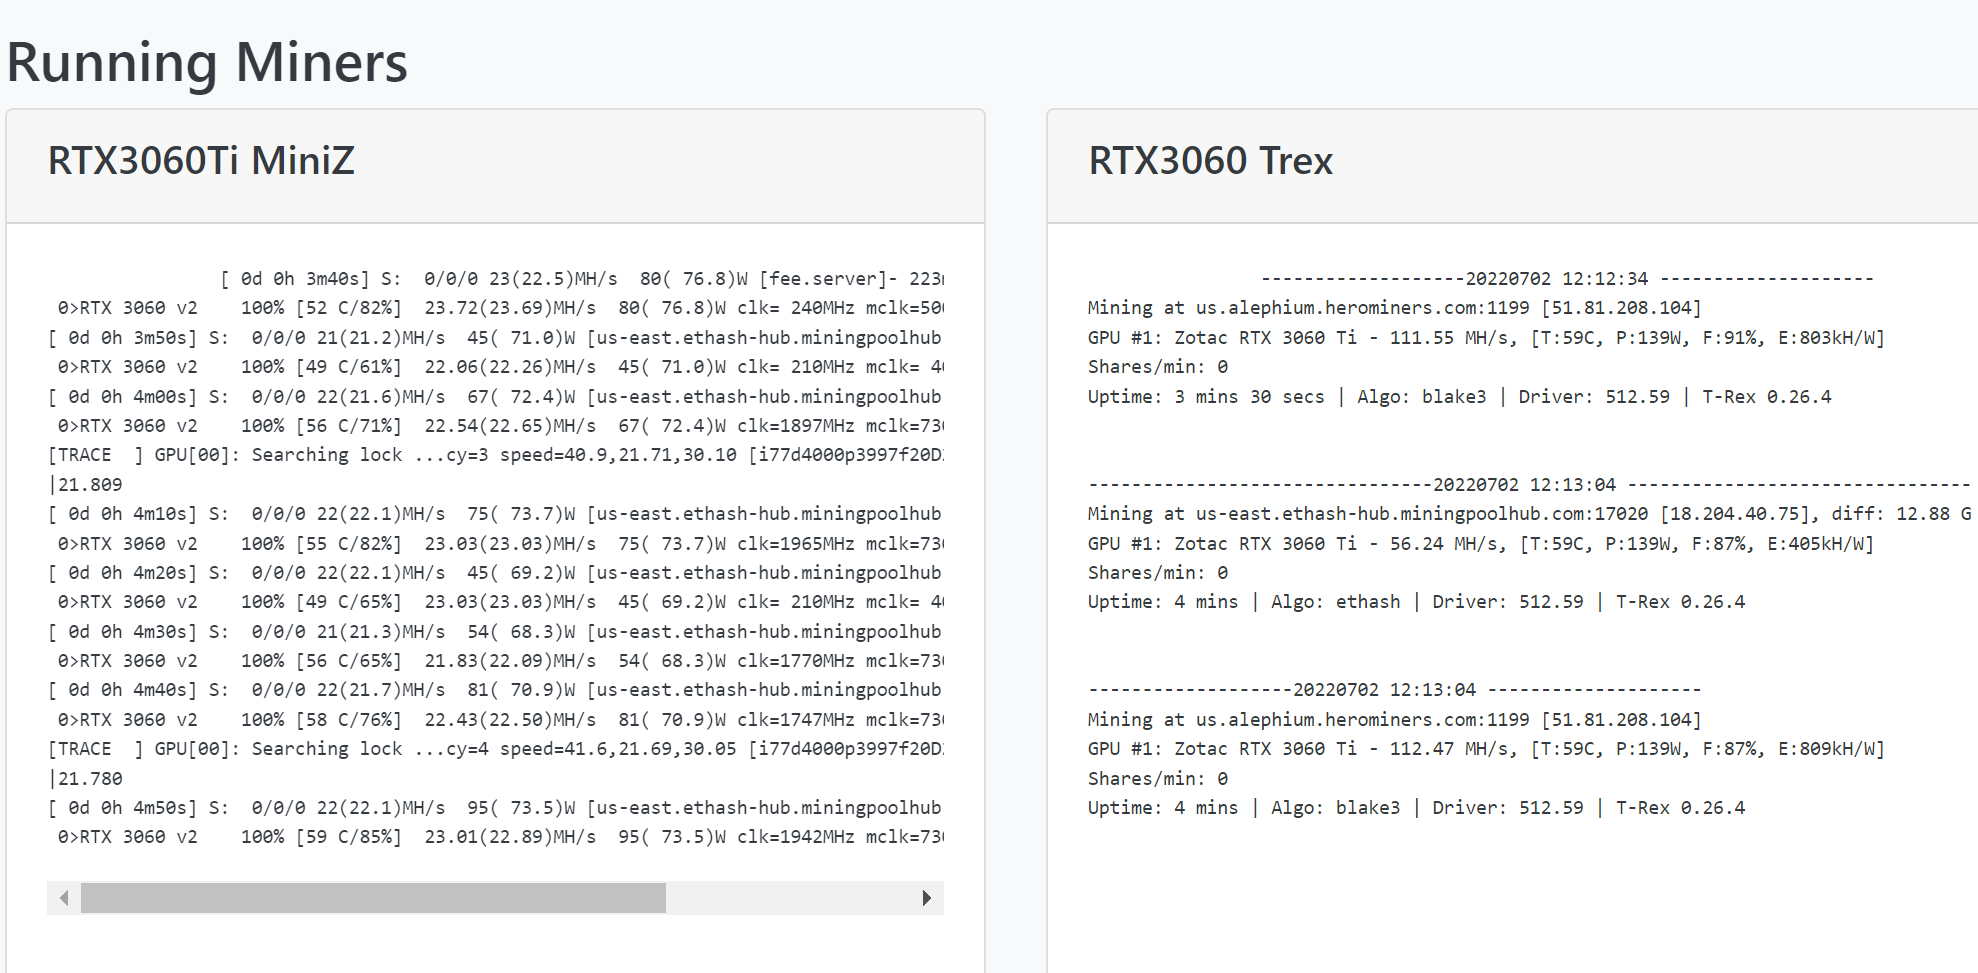
Task: Click the TRACE line with 'cy=3 speed=40.9'
Action: coord(495,455)
